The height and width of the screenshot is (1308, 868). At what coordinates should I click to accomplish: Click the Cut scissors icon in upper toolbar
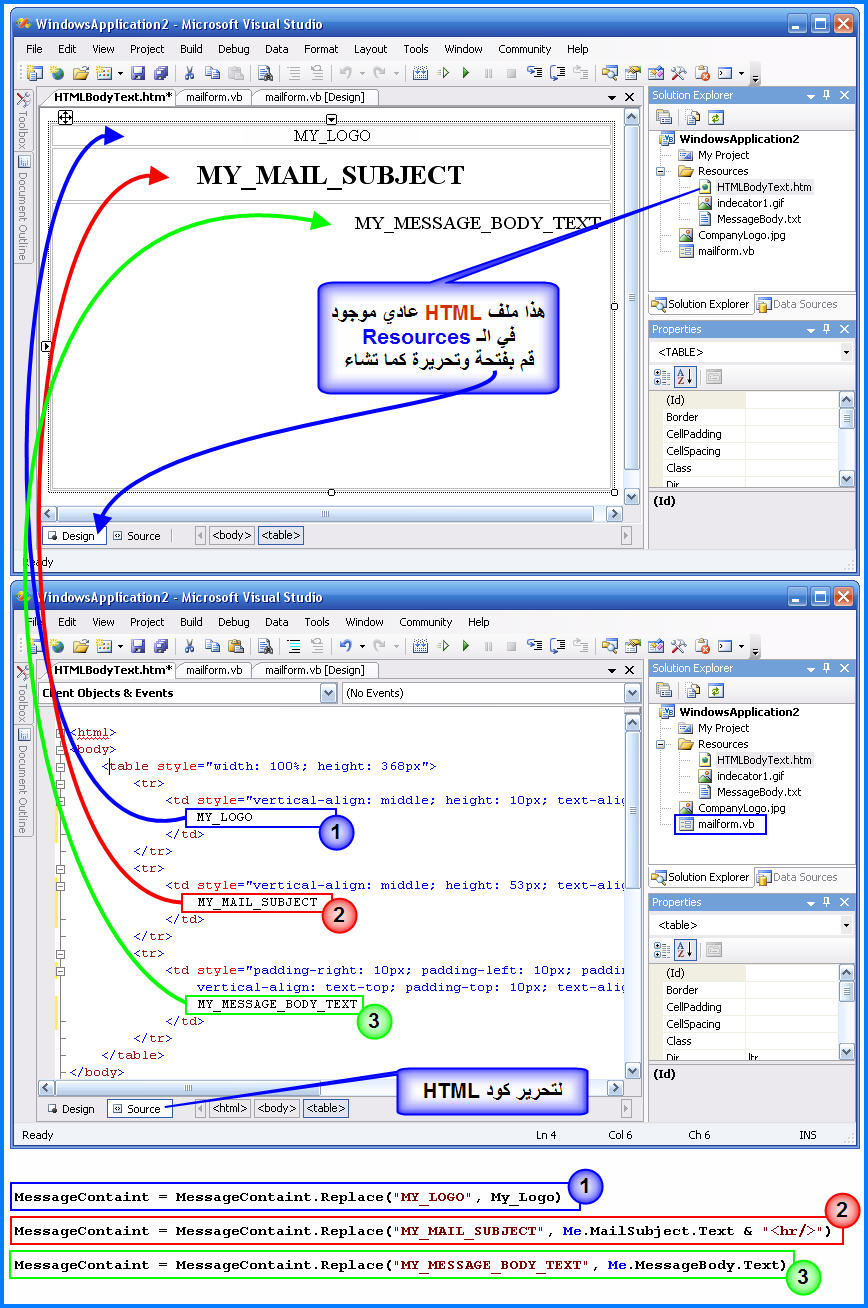point(188,73)
